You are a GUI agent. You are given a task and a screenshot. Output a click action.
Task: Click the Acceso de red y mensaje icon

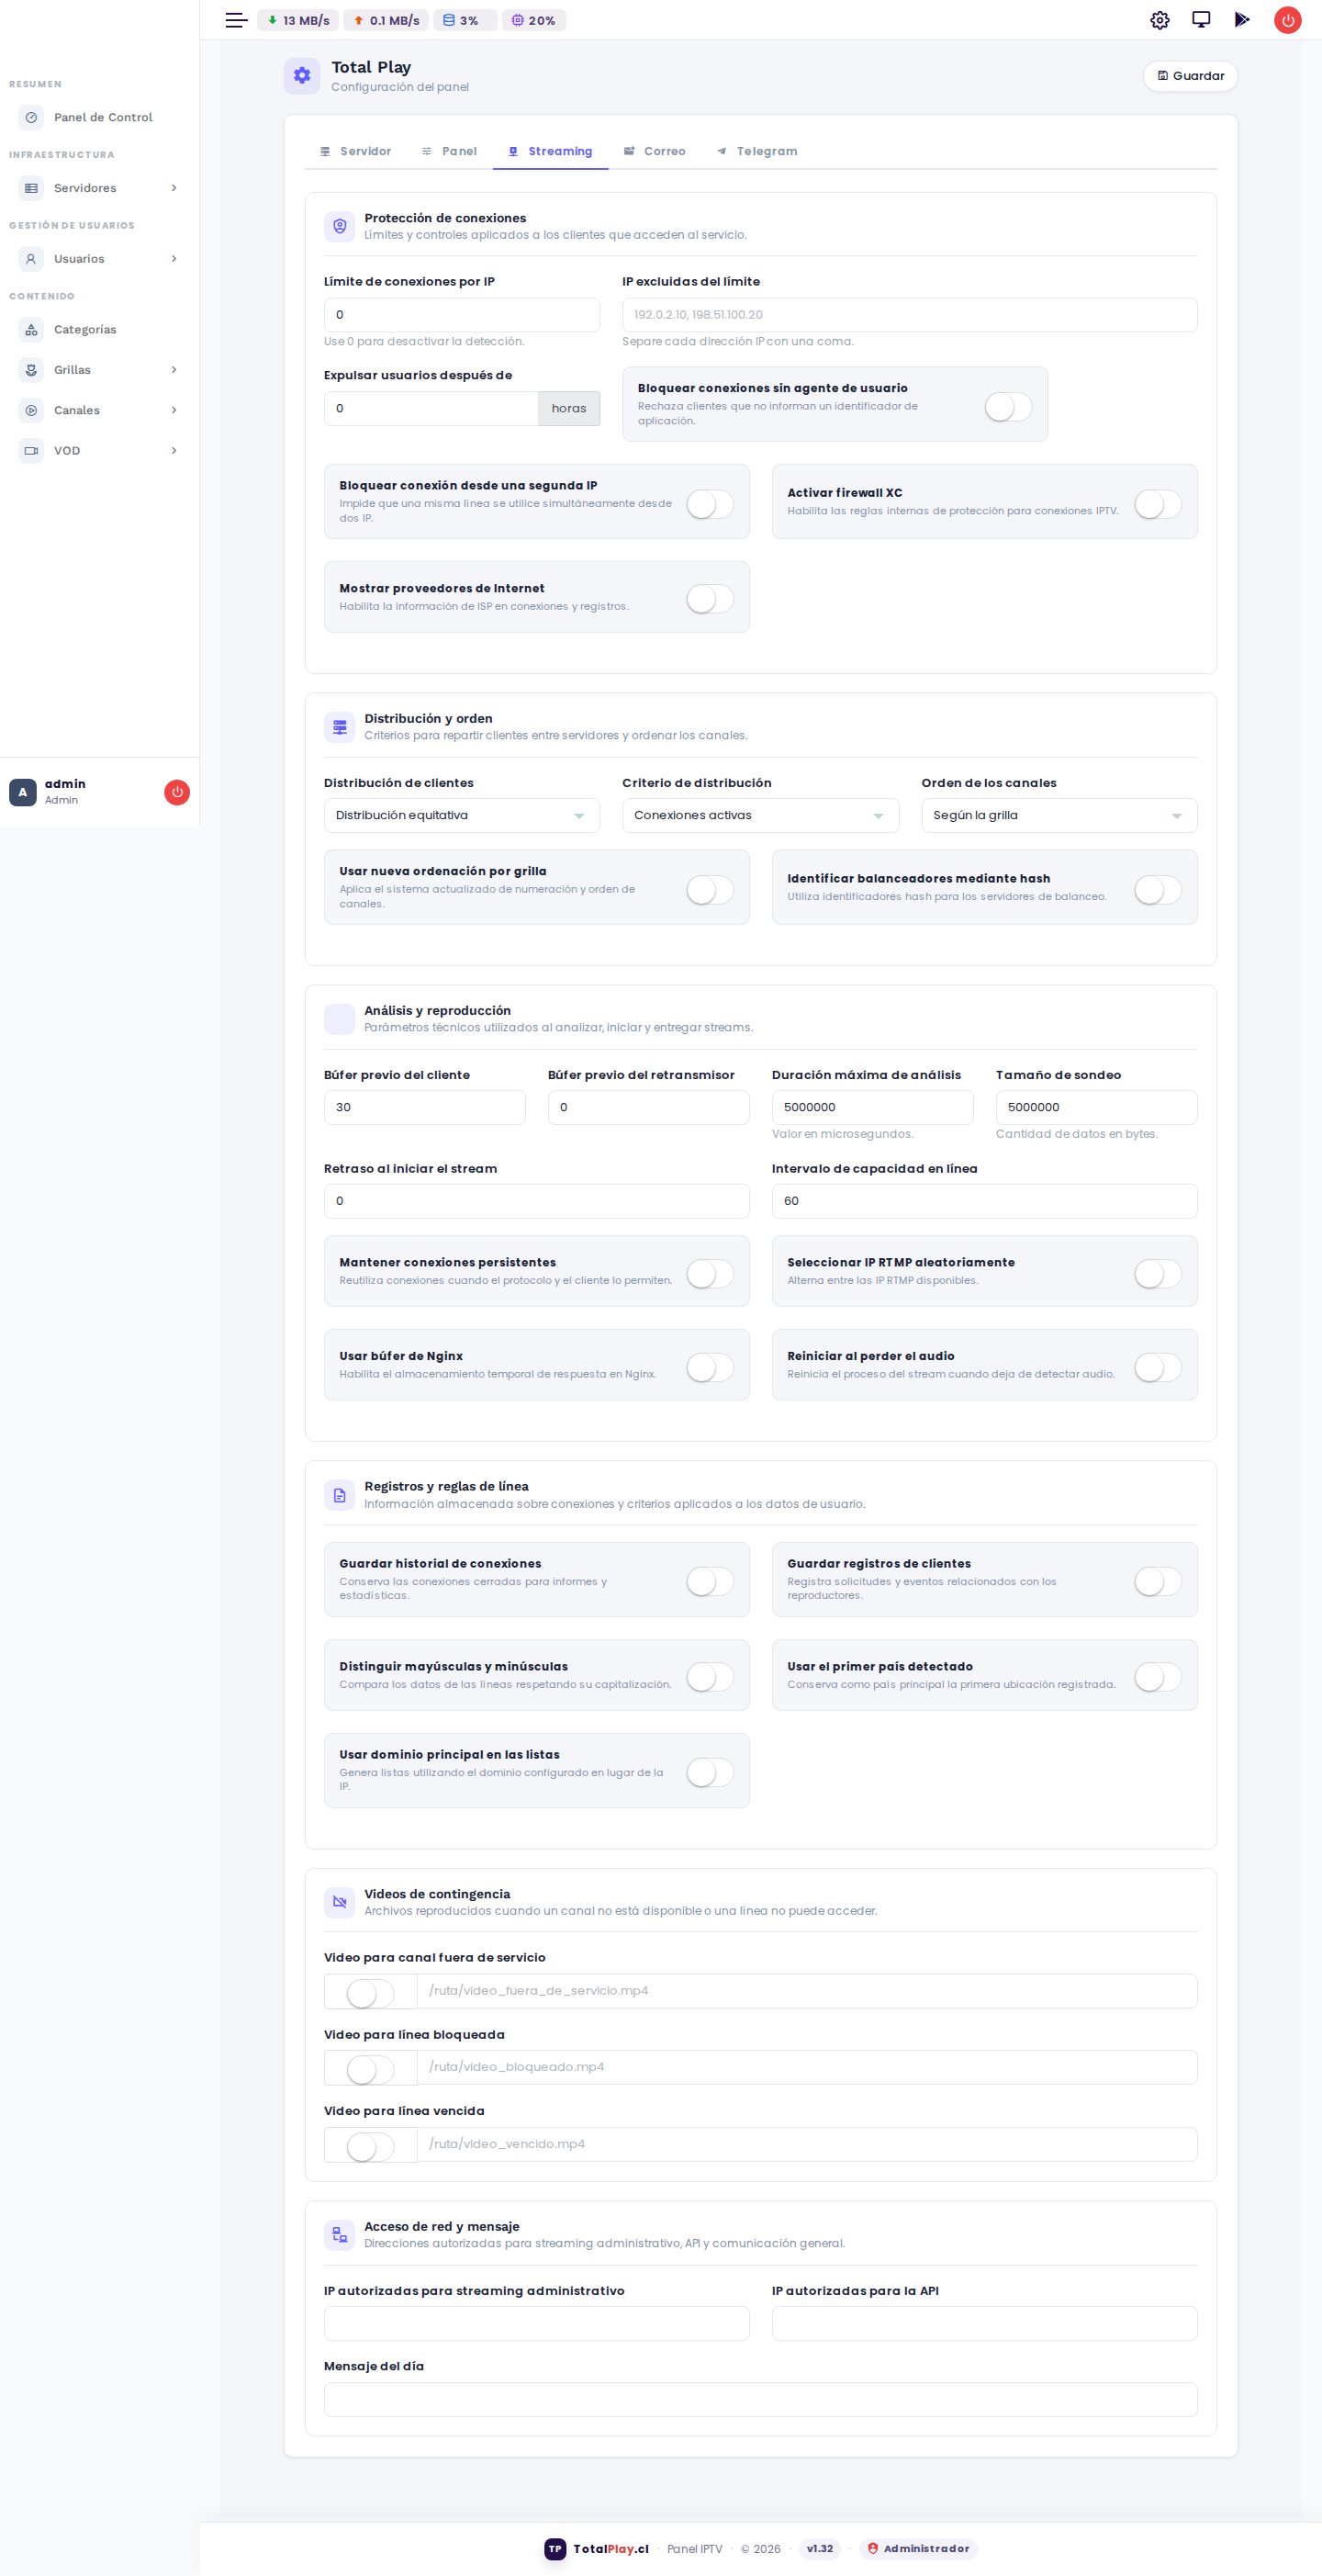340,2234
